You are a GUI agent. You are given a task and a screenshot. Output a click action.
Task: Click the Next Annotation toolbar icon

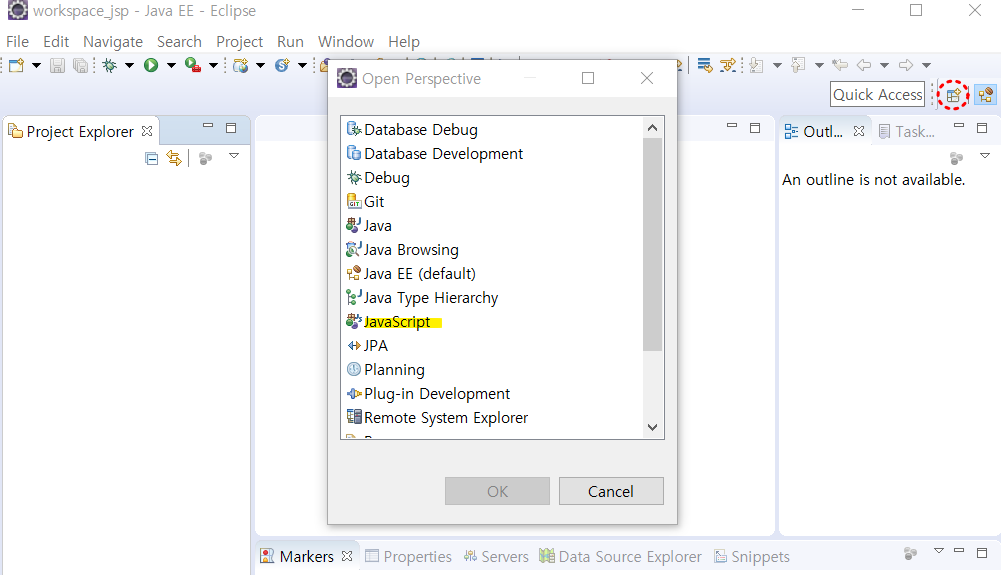click(x=756, y=65)
